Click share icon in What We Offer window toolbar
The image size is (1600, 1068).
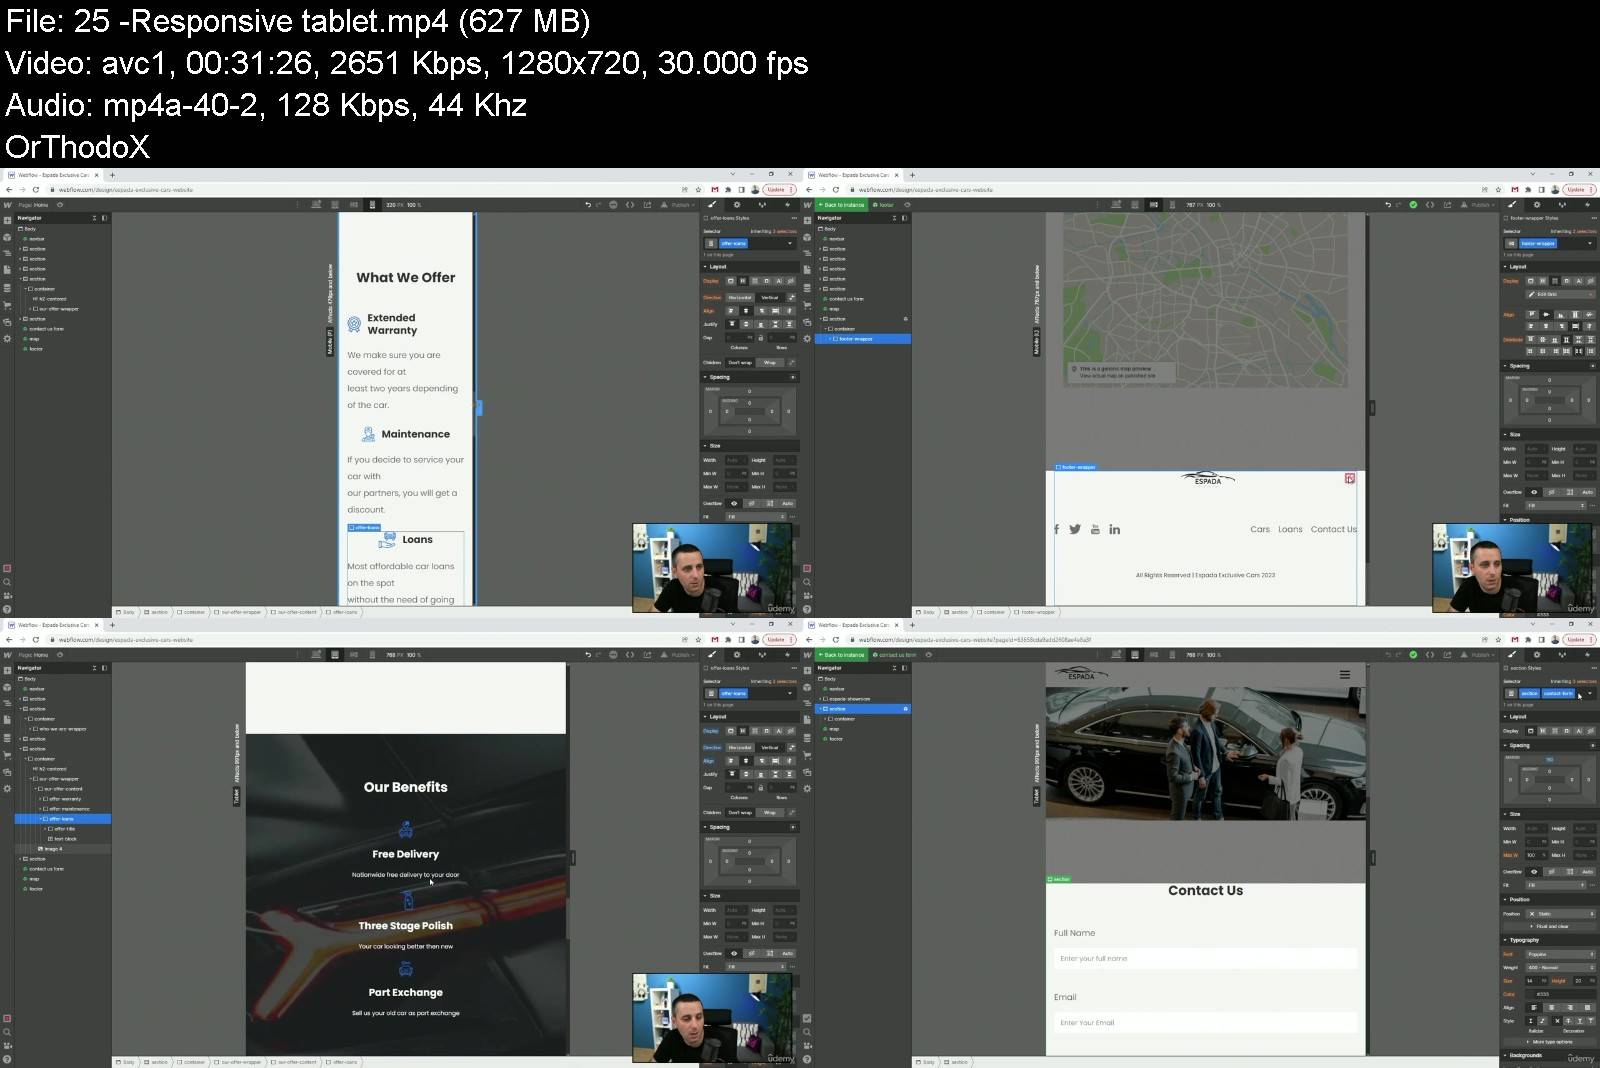click(647, 205)
